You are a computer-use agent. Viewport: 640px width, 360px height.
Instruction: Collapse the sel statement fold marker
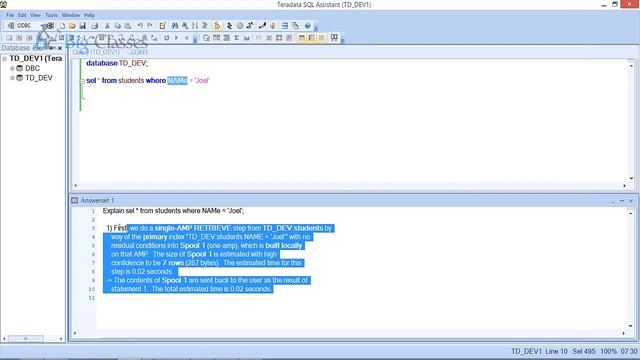tap(82, 81)
